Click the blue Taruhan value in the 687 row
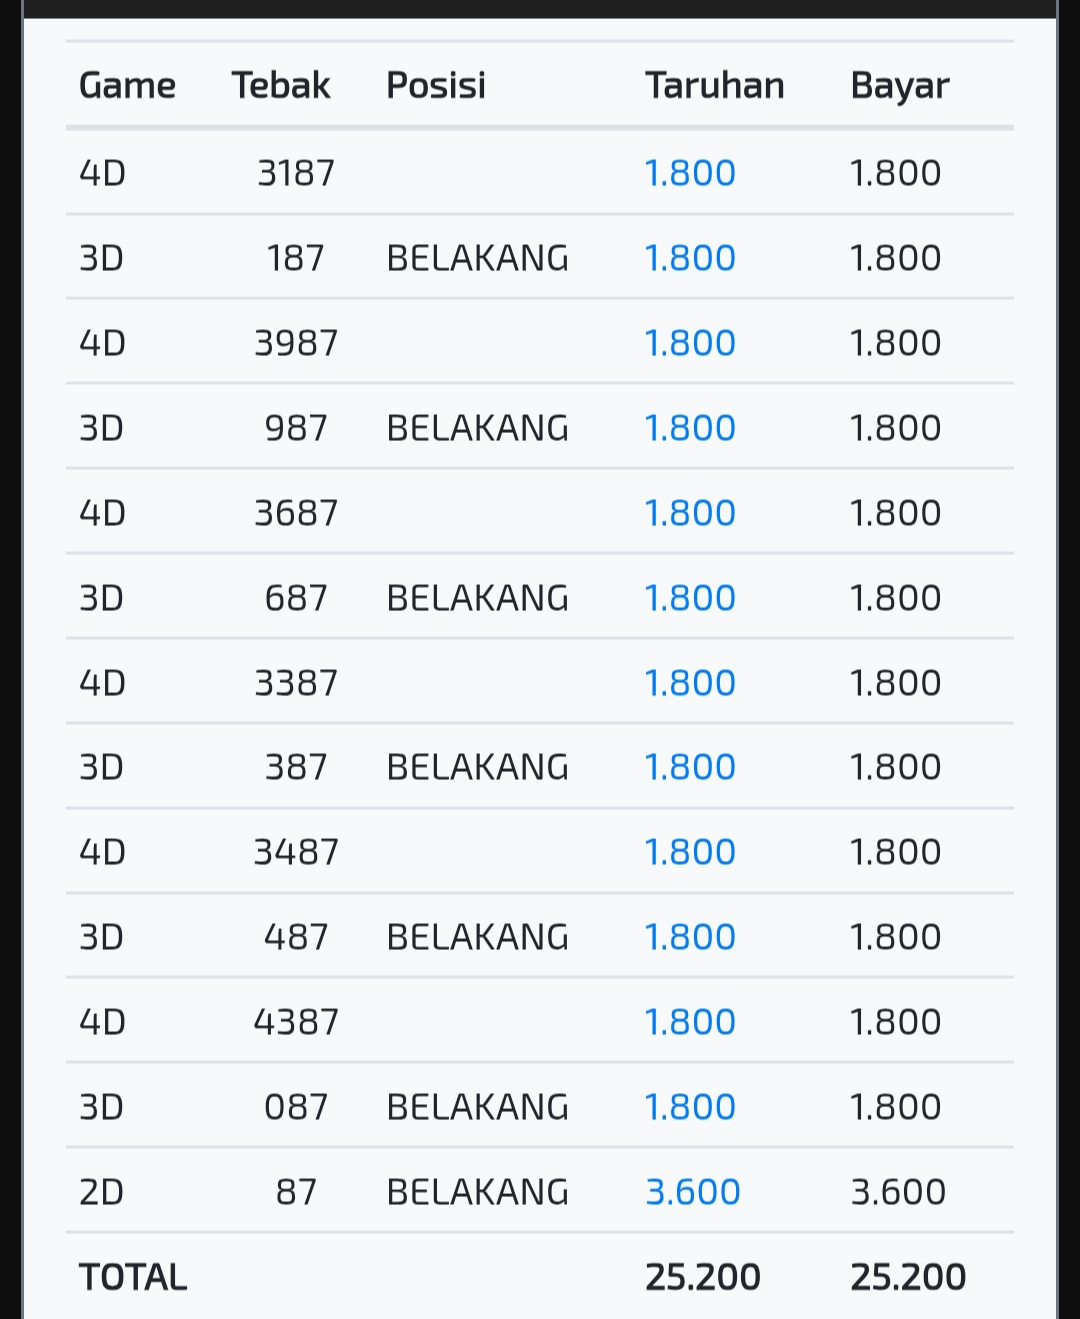The height and width of the screenshot is (1319, 1080). coord(690,598)
